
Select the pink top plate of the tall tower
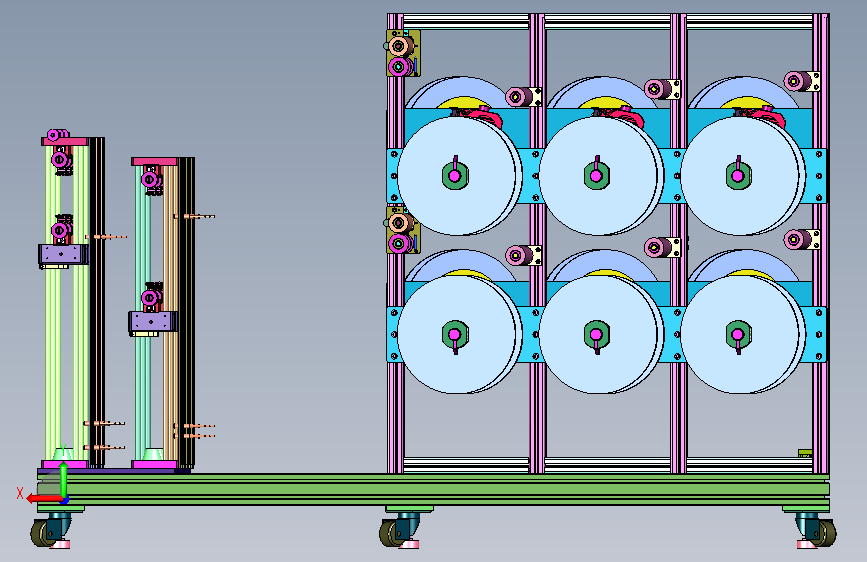[65, 142]
